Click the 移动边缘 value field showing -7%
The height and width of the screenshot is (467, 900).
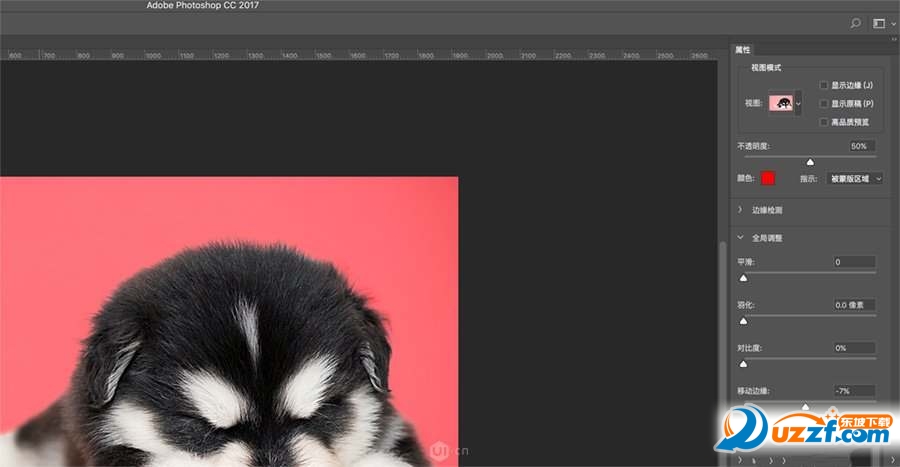point(855,391)
